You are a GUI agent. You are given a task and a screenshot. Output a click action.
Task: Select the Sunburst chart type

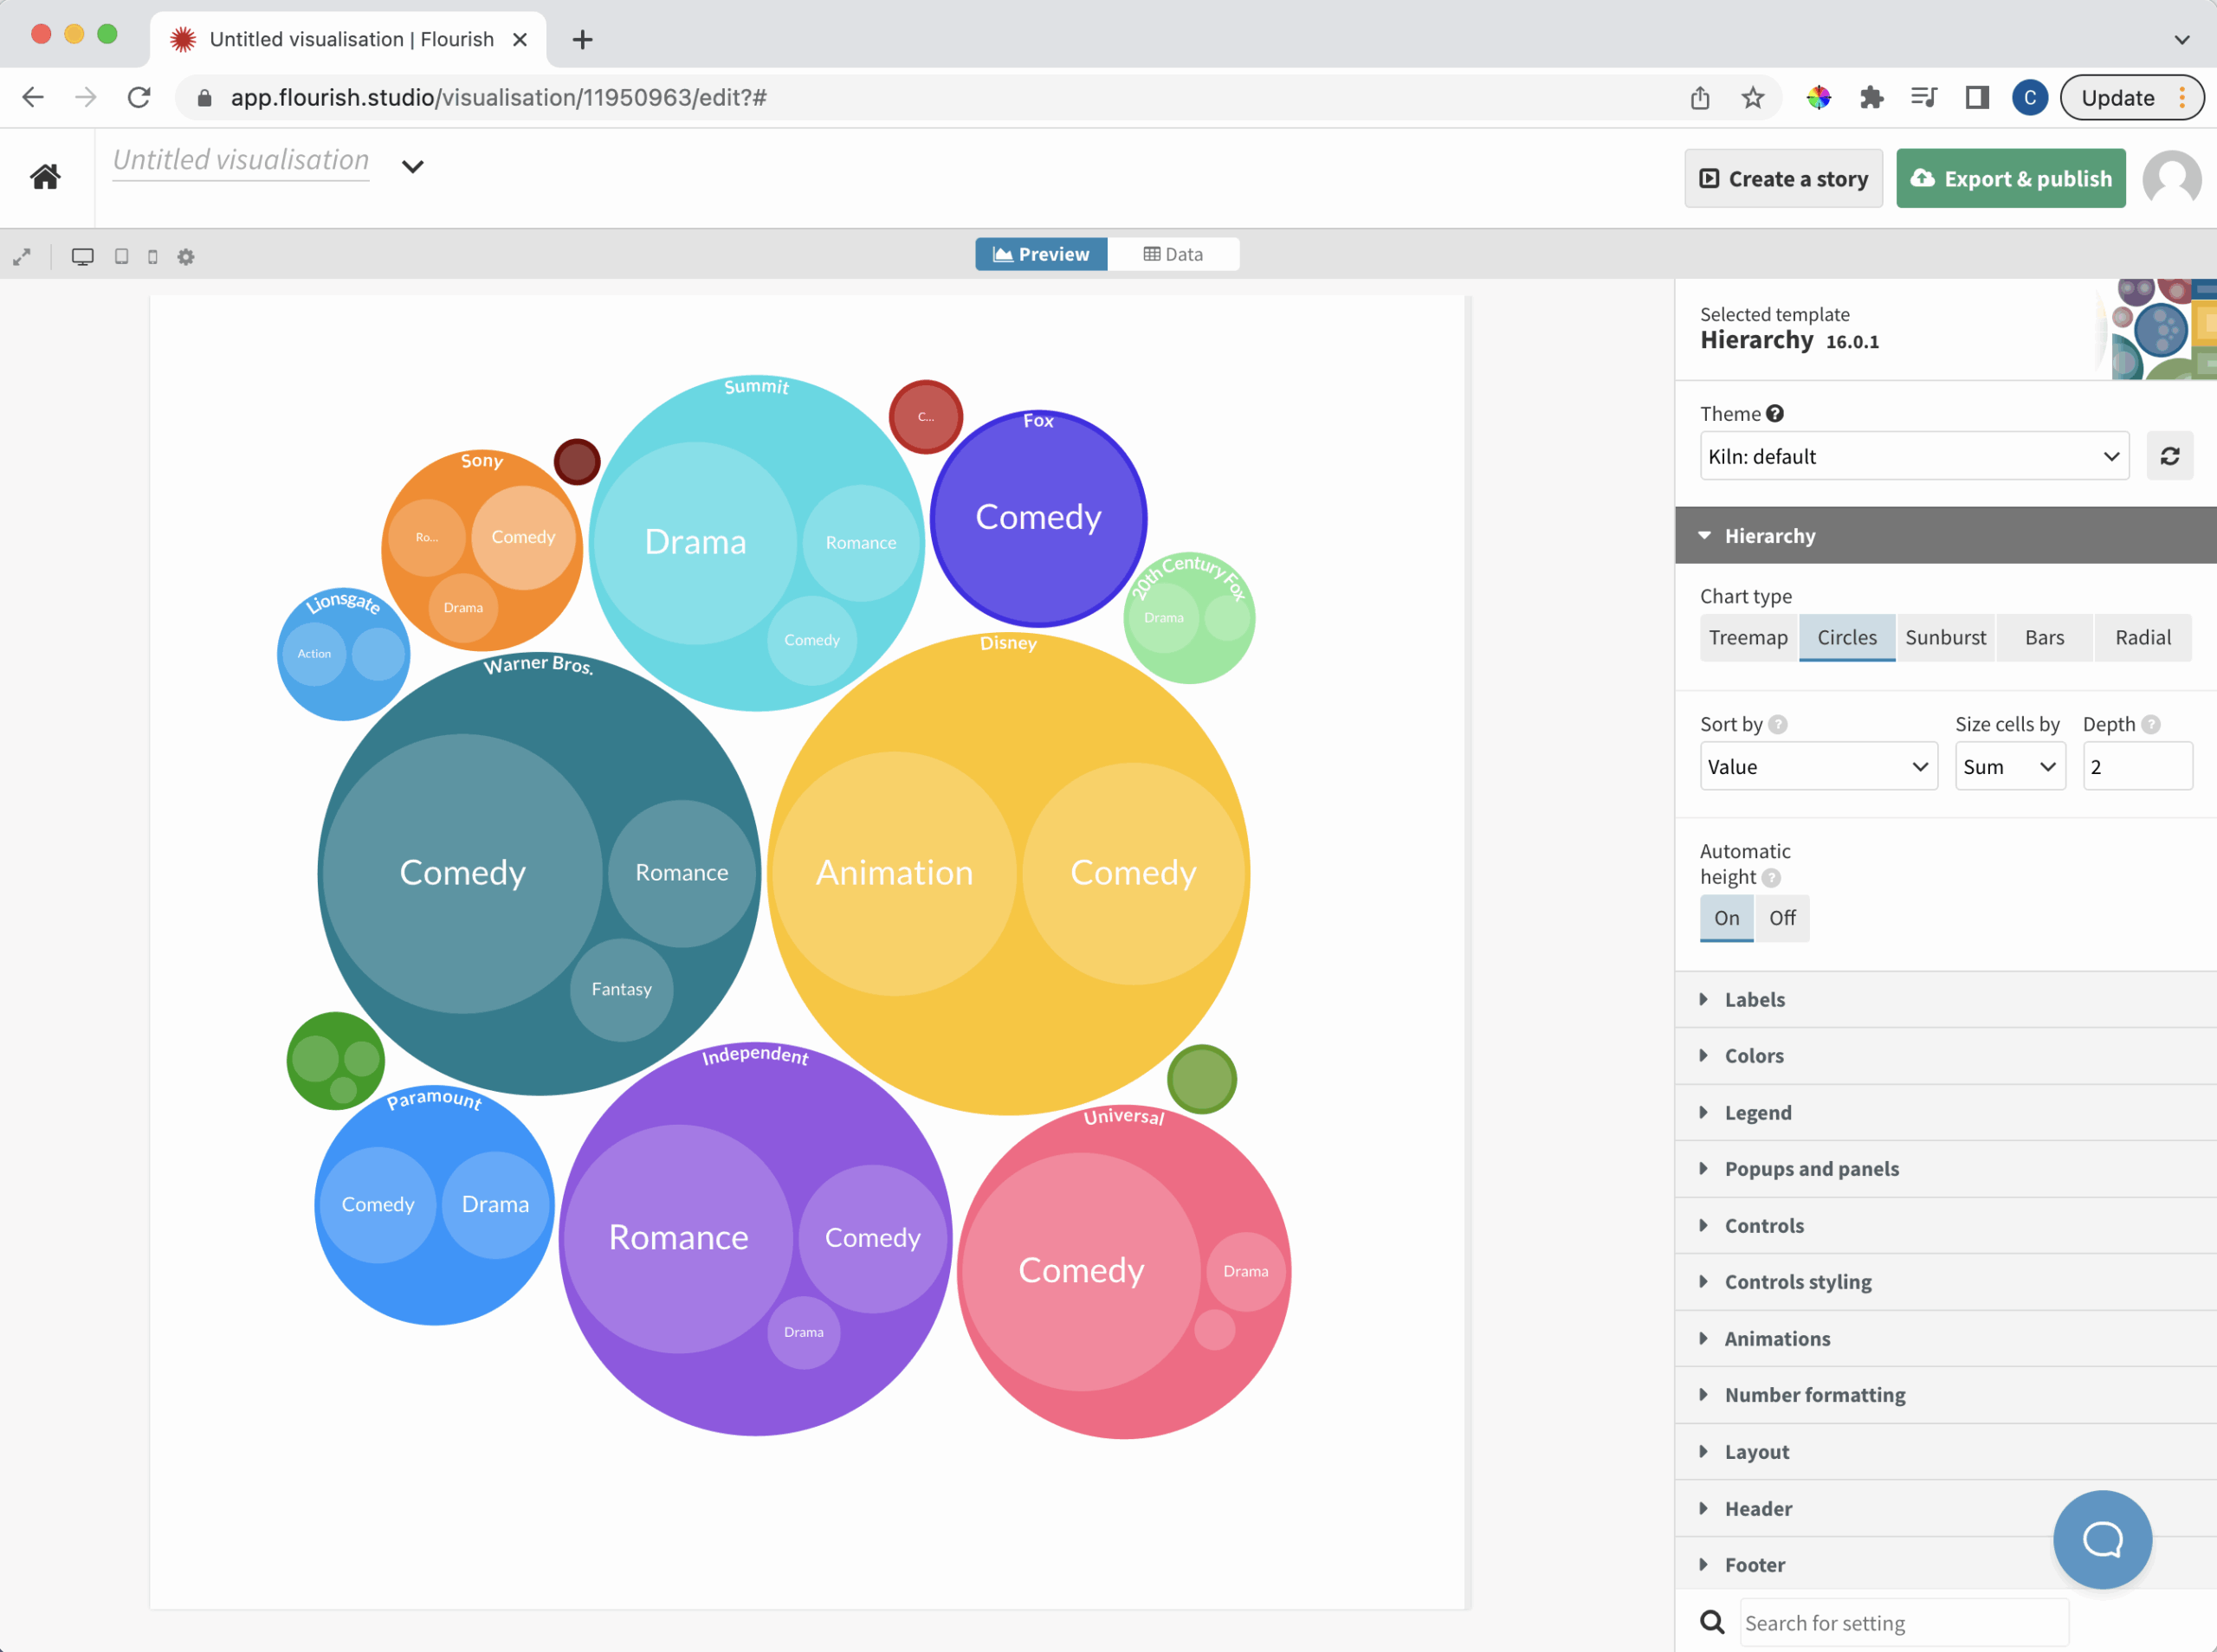pos(1944,637)
